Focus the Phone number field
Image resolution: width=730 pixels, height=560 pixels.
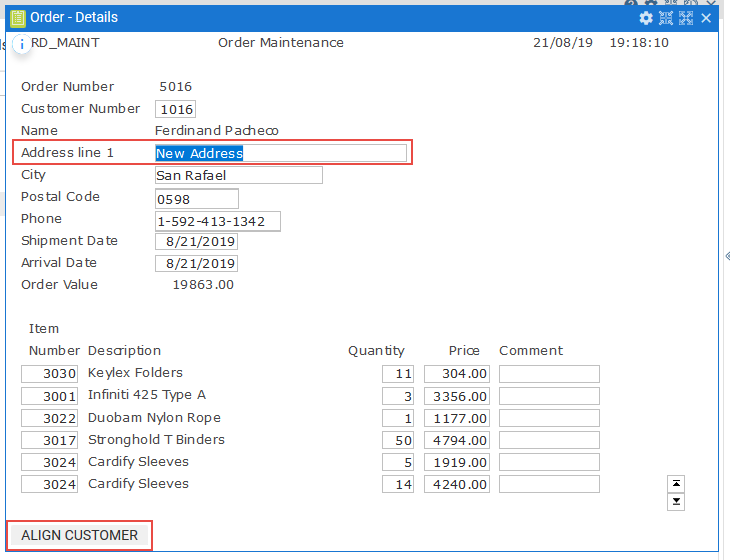point(217,221)
